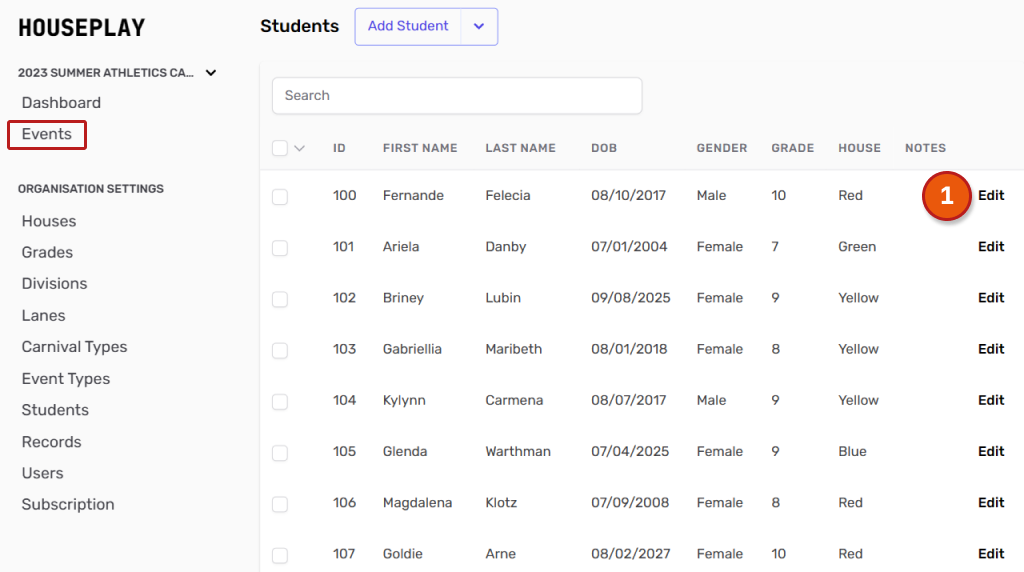Edit student 101 Ariela Danby
This screenshot has height=572, width=1024.
click(x=990, y=247)
